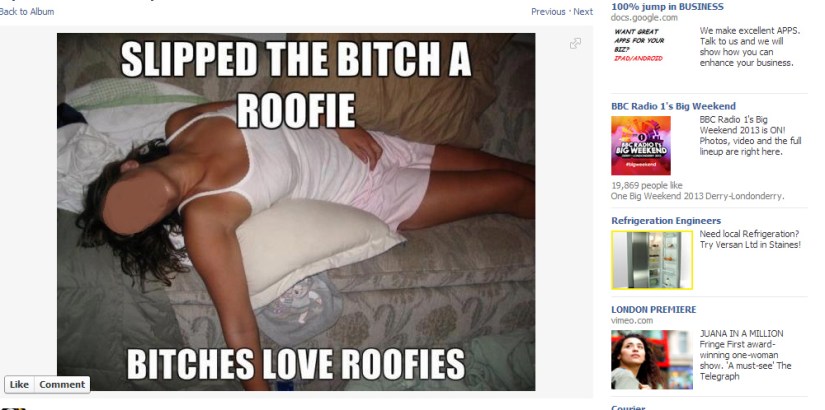Advance to the Next photo
This screenshot has height=410, width=825.
(583, 12)
